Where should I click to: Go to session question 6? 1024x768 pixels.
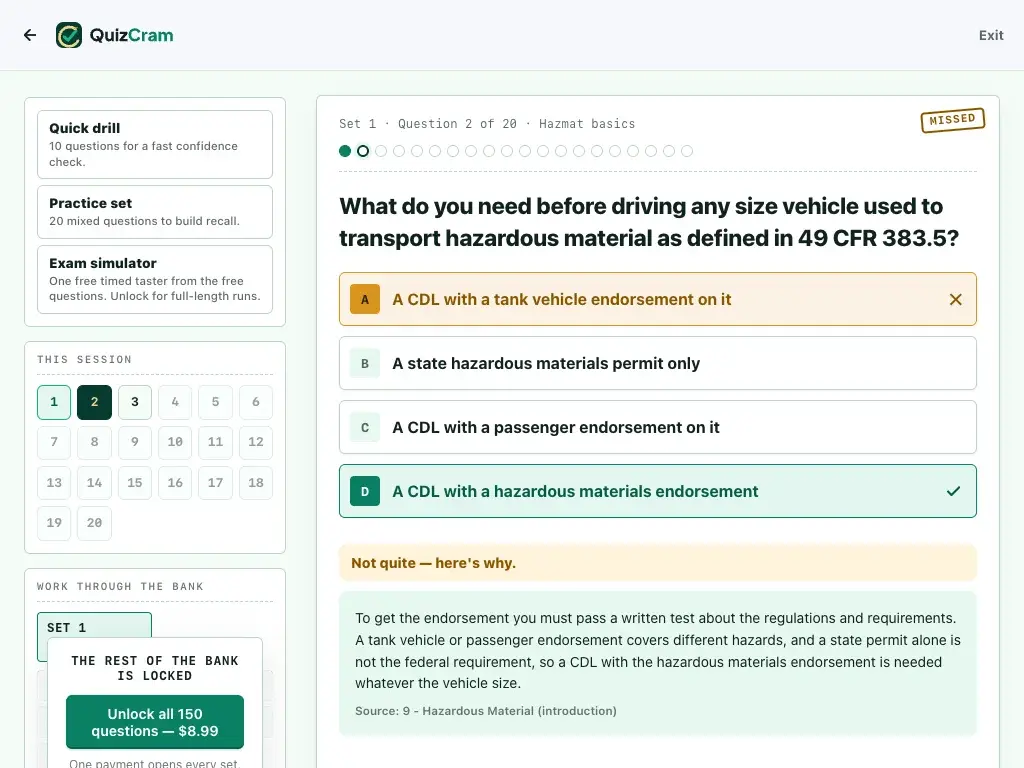(256, 402)
